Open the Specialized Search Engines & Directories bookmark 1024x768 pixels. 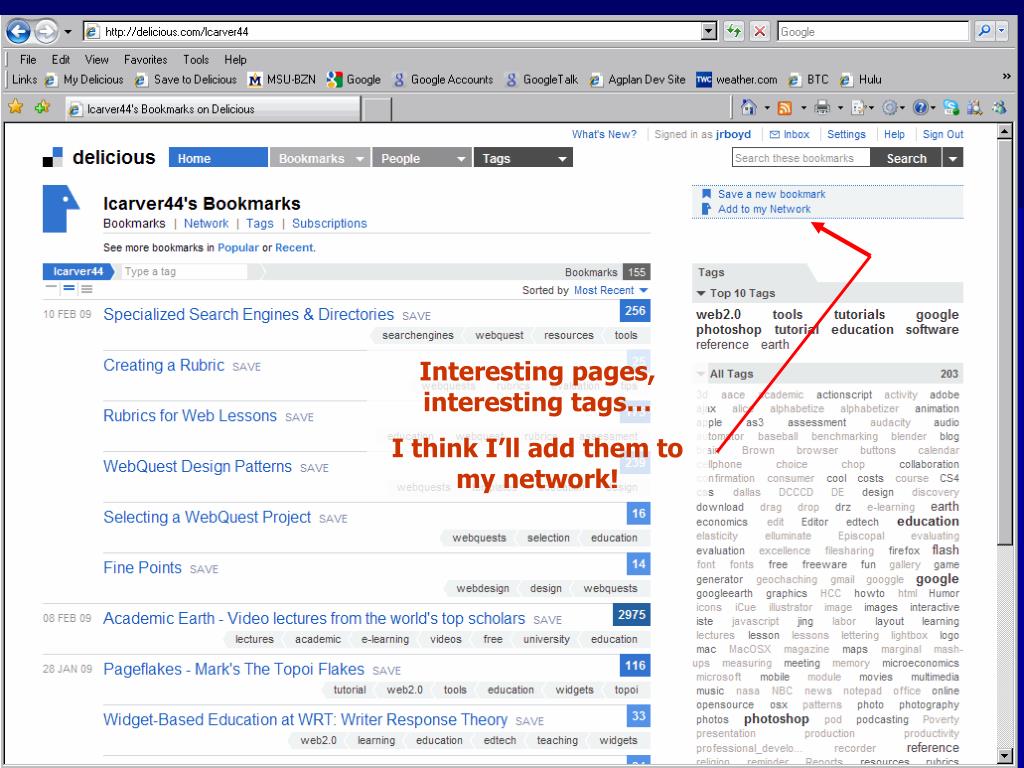pos(248,314)
